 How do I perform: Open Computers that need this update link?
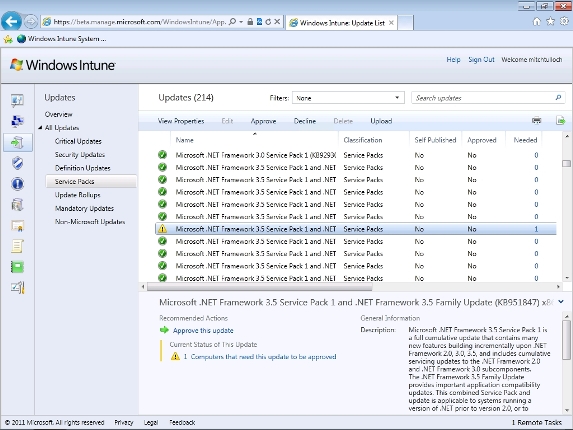(x=263, y=357)
